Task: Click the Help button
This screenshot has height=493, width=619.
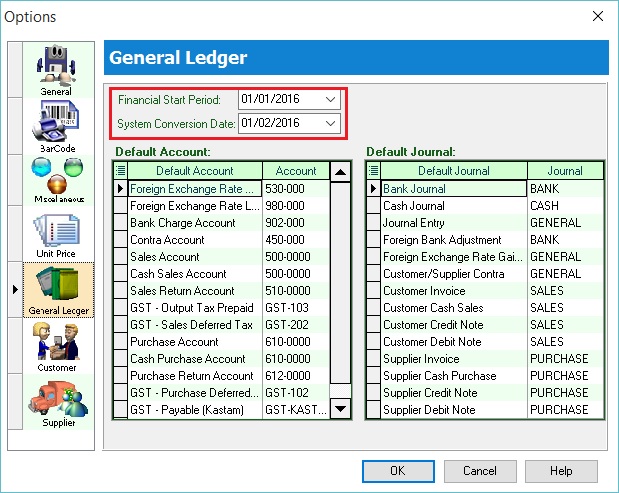Action: coord(561,470)
